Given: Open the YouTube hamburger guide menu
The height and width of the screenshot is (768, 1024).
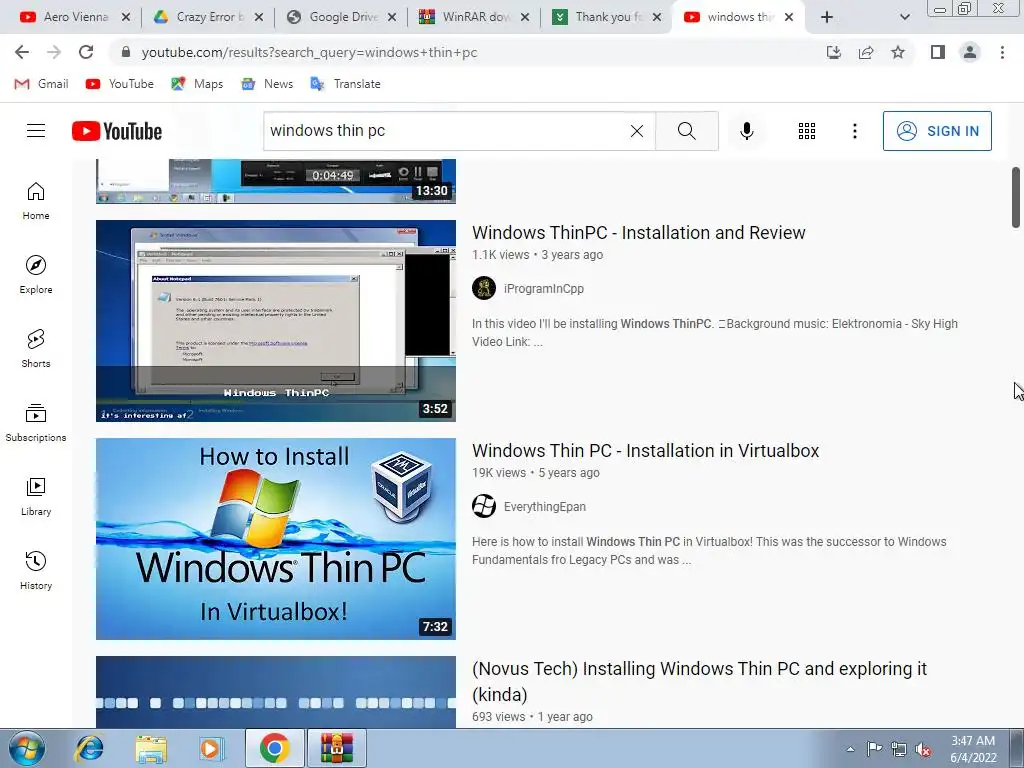Looking at the screenshot, I should (36, 131).
